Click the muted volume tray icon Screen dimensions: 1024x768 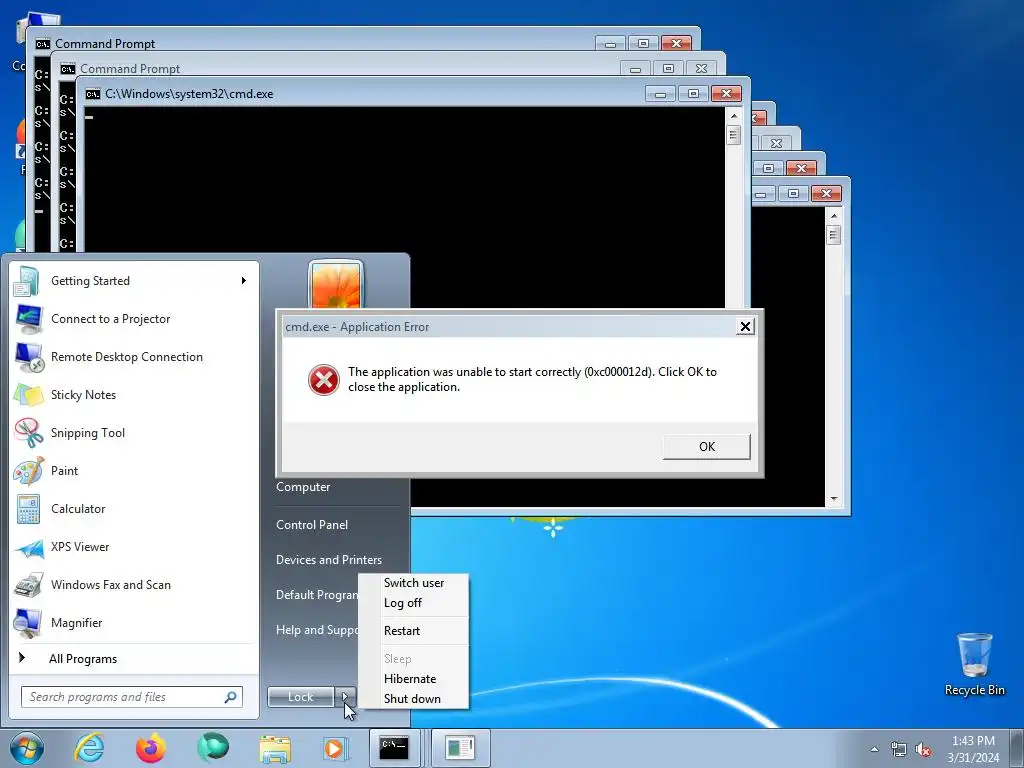click(923, 749)
